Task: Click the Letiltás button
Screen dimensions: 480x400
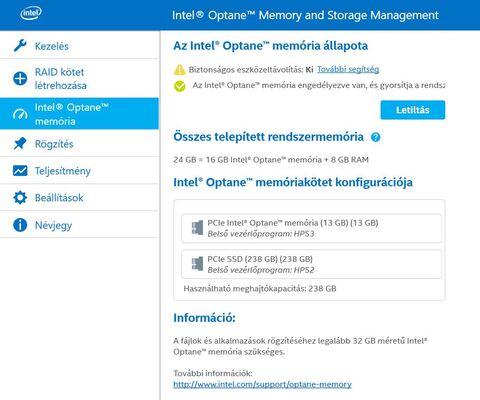Action: (413, 110)
